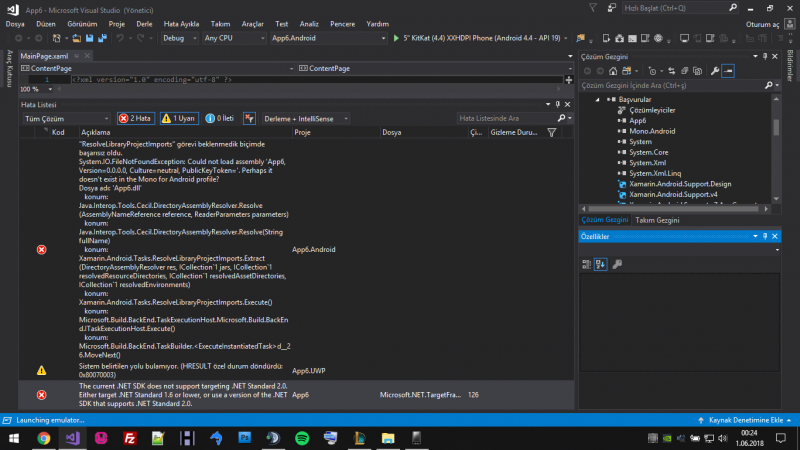Open the Hata Ayıkla menu
Image resolution: width=800 pixels, height=450 pixels.
pyautogui.click(x=181, y=24)
